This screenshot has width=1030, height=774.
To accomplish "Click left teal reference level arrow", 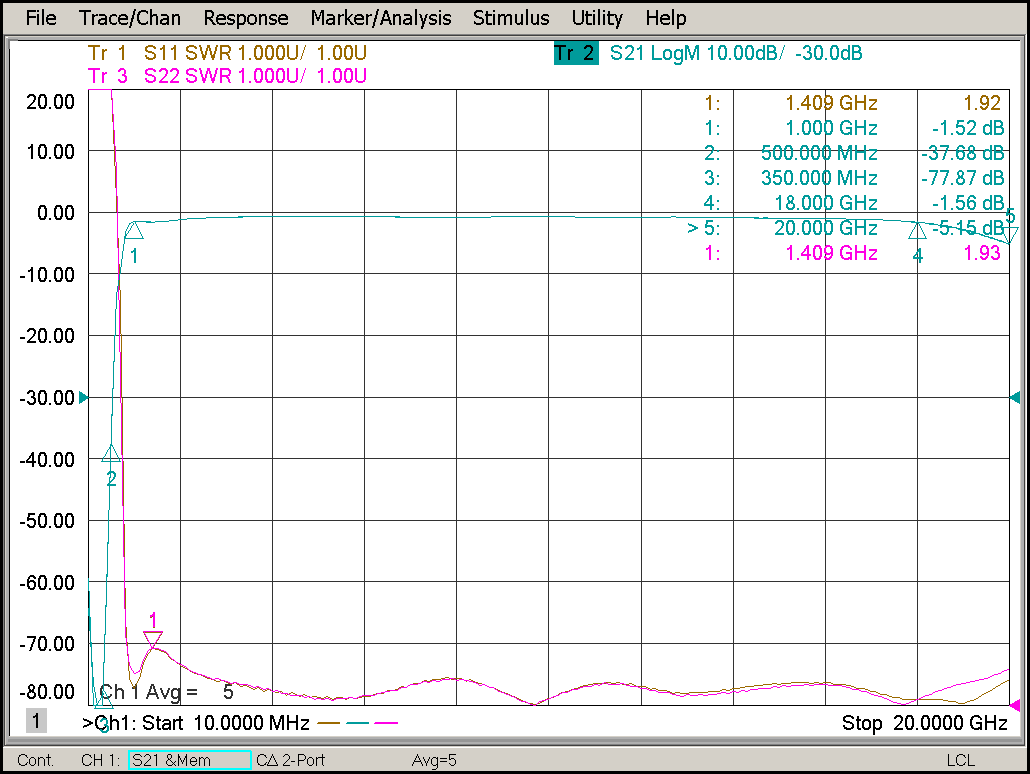I will click(84, 398).
